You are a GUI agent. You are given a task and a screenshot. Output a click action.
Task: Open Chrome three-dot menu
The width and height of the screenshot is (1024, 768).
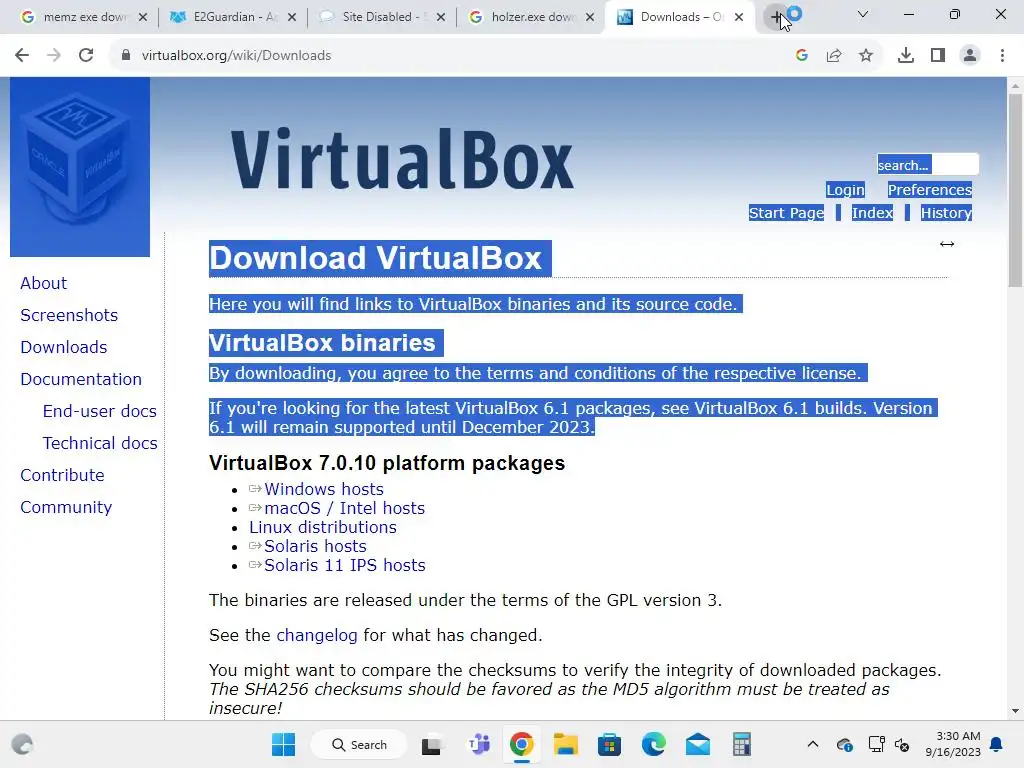(1002, 56)
